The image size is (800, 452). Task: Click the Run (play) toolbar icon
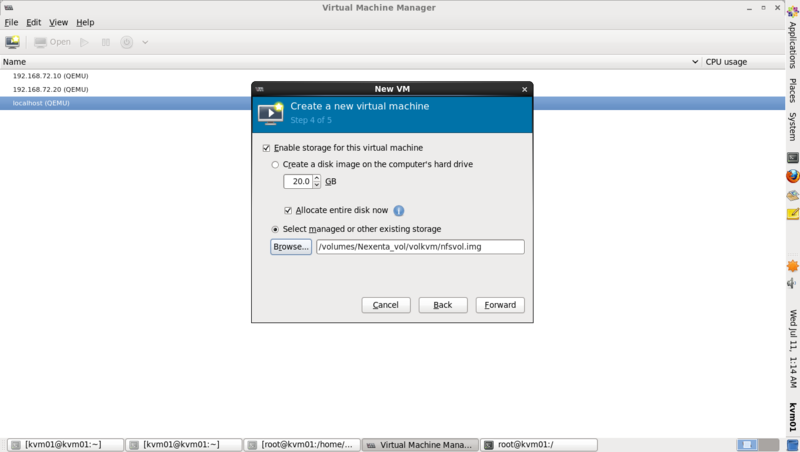pyautogui.click(x=85, y=42)
